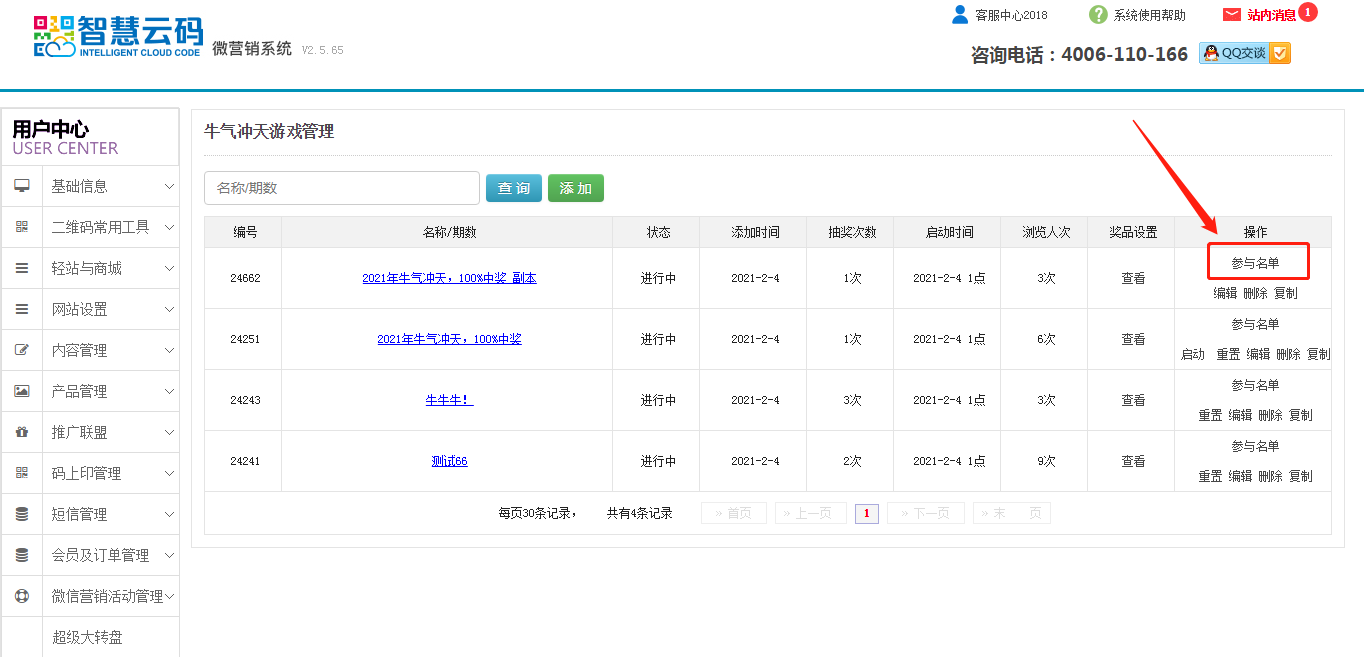Click the gift icon beside 推广联盟
1364x657 pixels.
click(22, 432)
